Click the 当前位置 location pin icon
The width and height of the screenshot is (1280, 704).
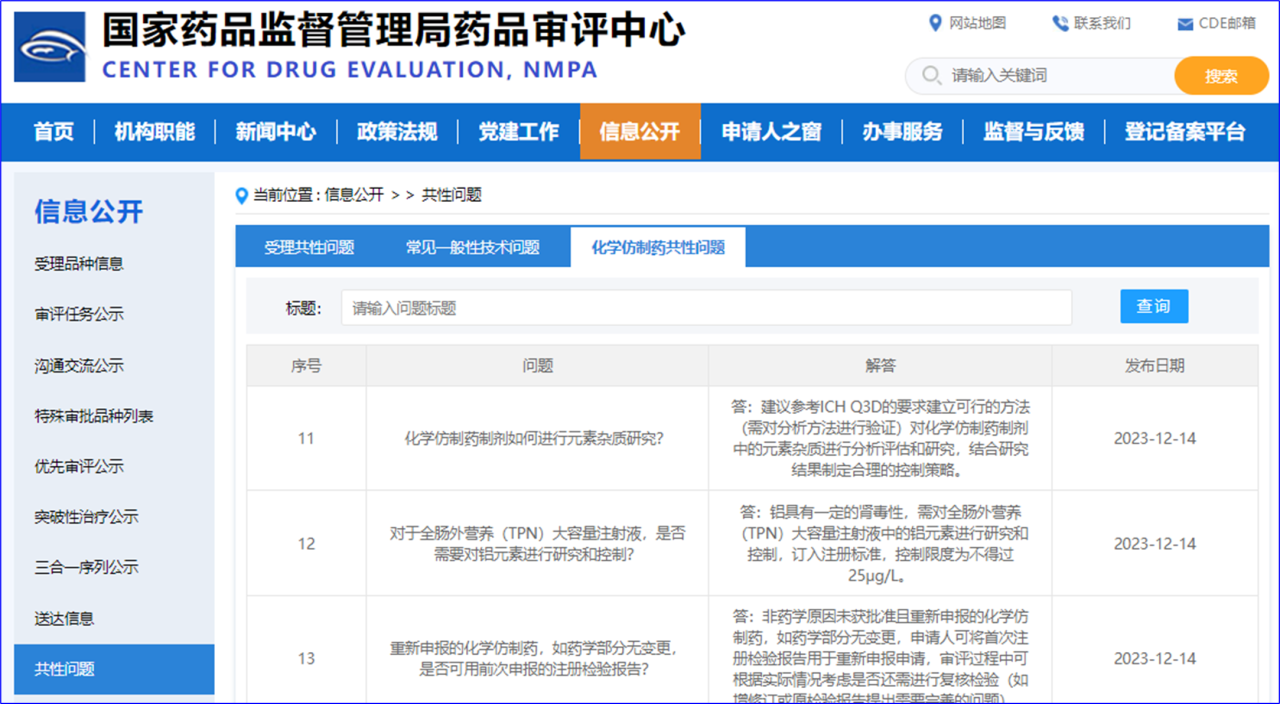click(x=241, y=196)
